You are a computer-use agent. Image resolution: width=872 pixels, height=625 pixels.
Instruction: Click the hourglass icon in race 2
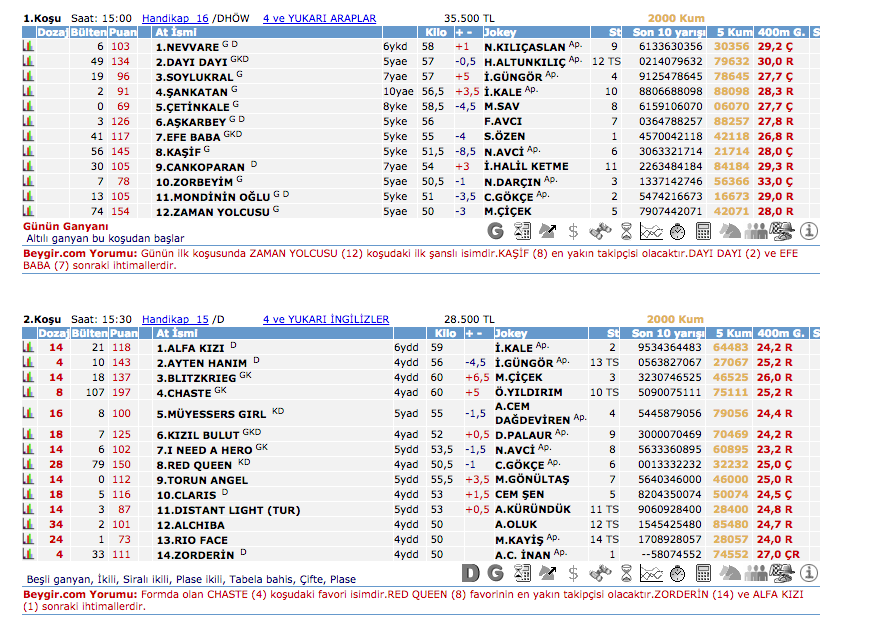pyautogui.click(x=626, y=573)
